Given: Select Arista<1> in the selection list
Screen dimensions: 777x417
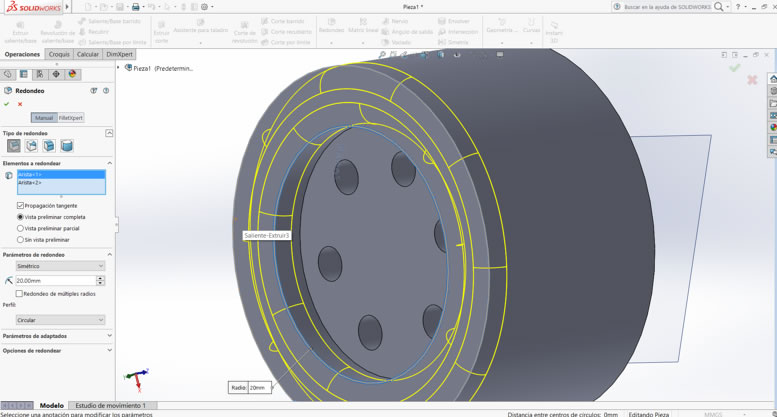Looking at the screenshot, I should [x=61, y=174].
